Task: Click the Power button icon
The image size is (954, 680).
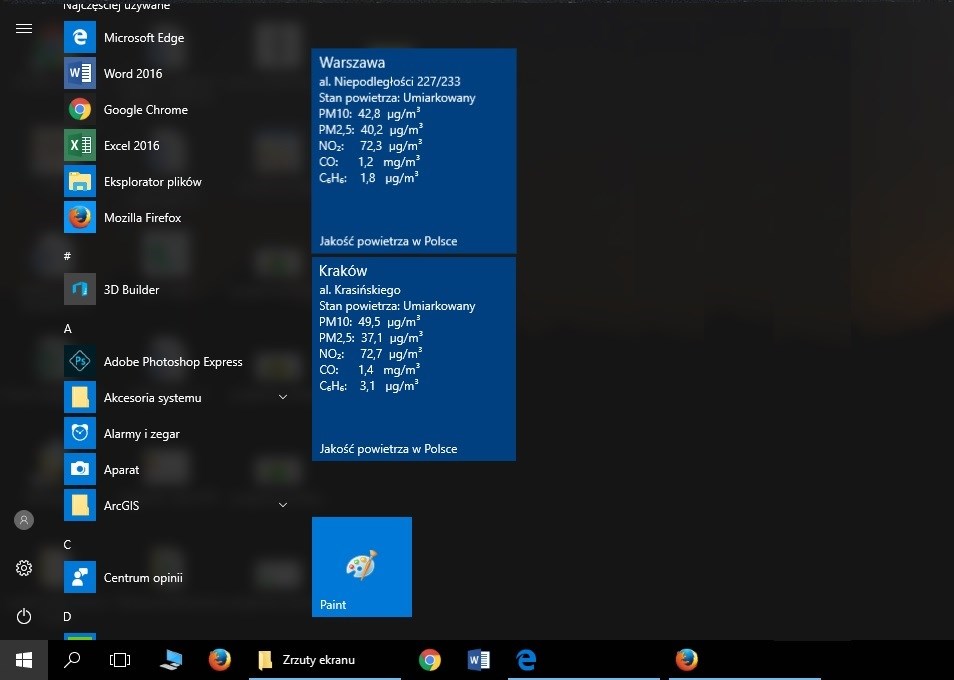Action: pyautogui.click(x=24, y=616)
